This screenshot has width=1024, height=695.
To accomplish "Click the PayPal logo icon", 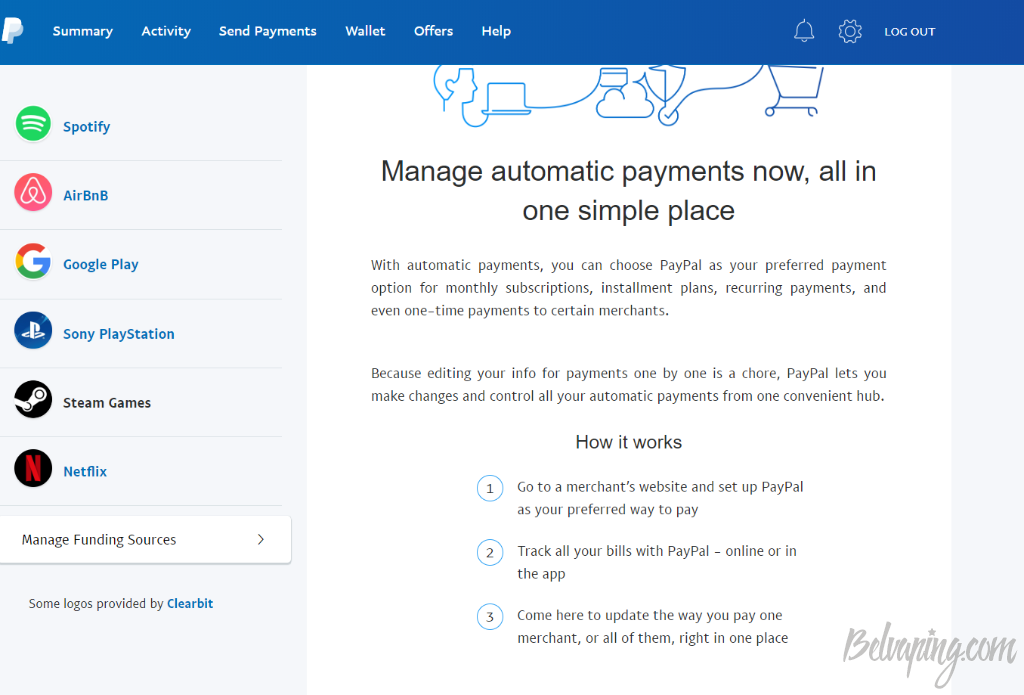I will pos(12,31).
